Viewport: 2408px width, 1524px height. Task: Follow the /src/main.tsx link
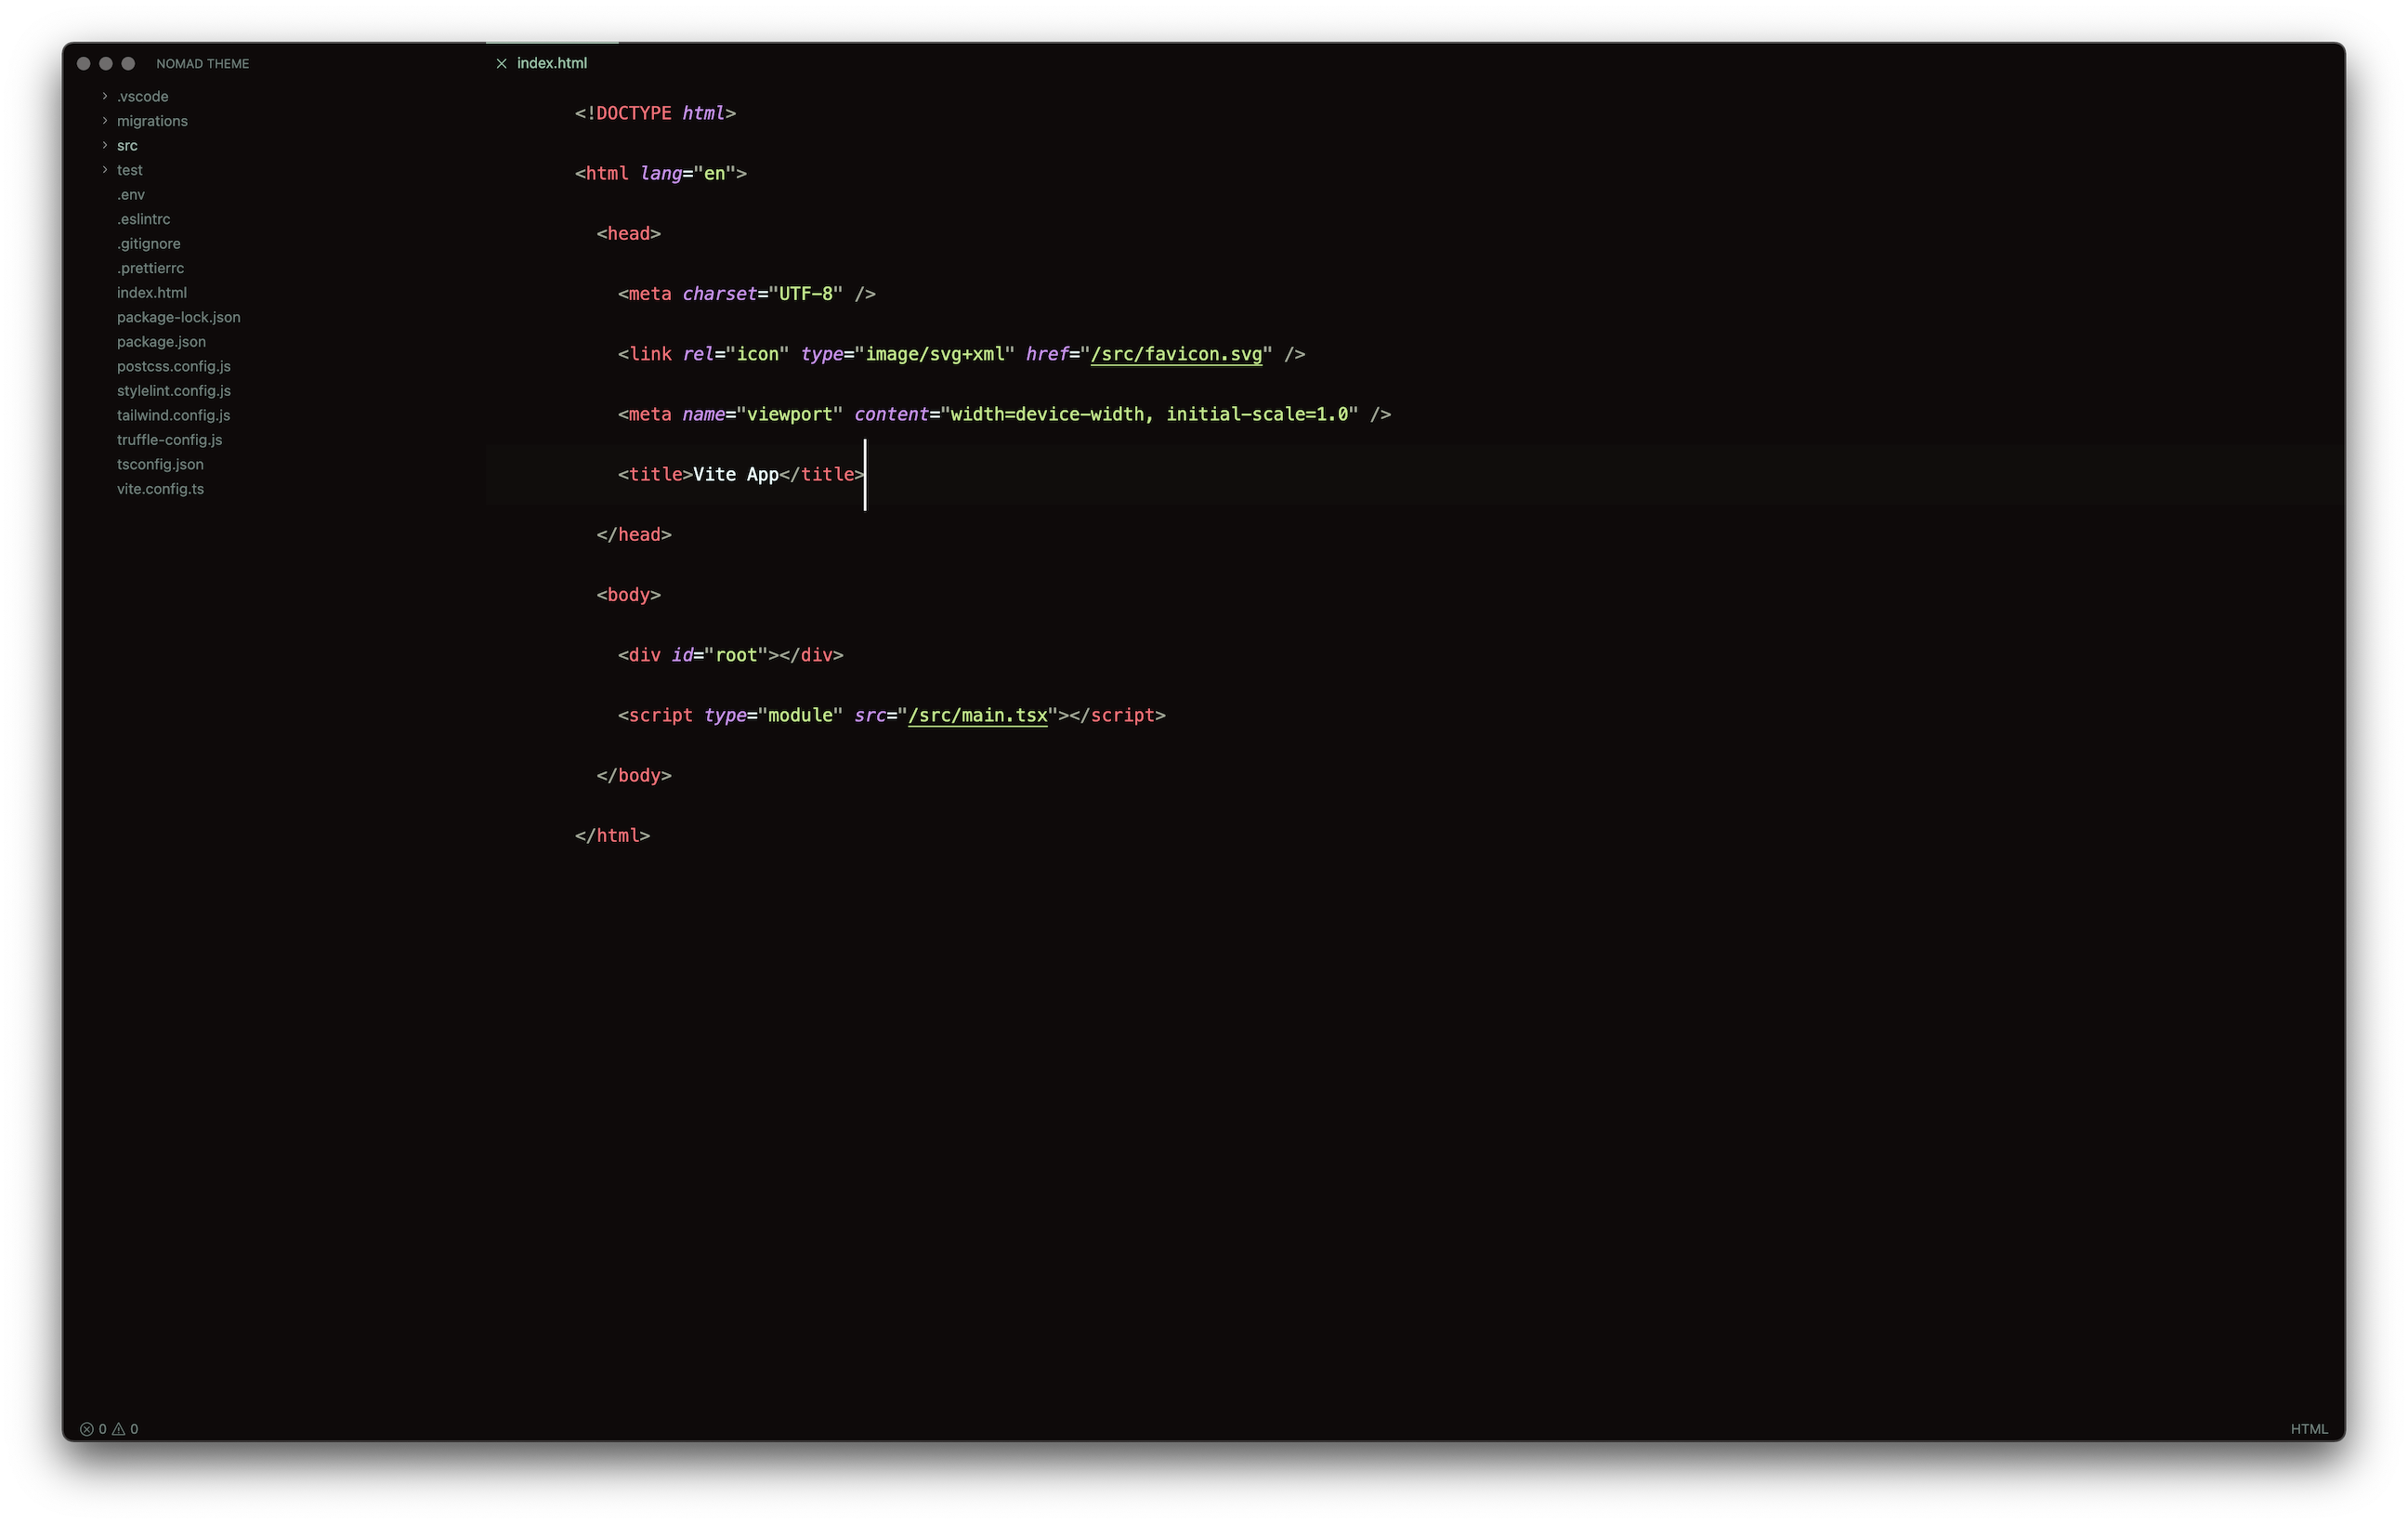[977, 715]
